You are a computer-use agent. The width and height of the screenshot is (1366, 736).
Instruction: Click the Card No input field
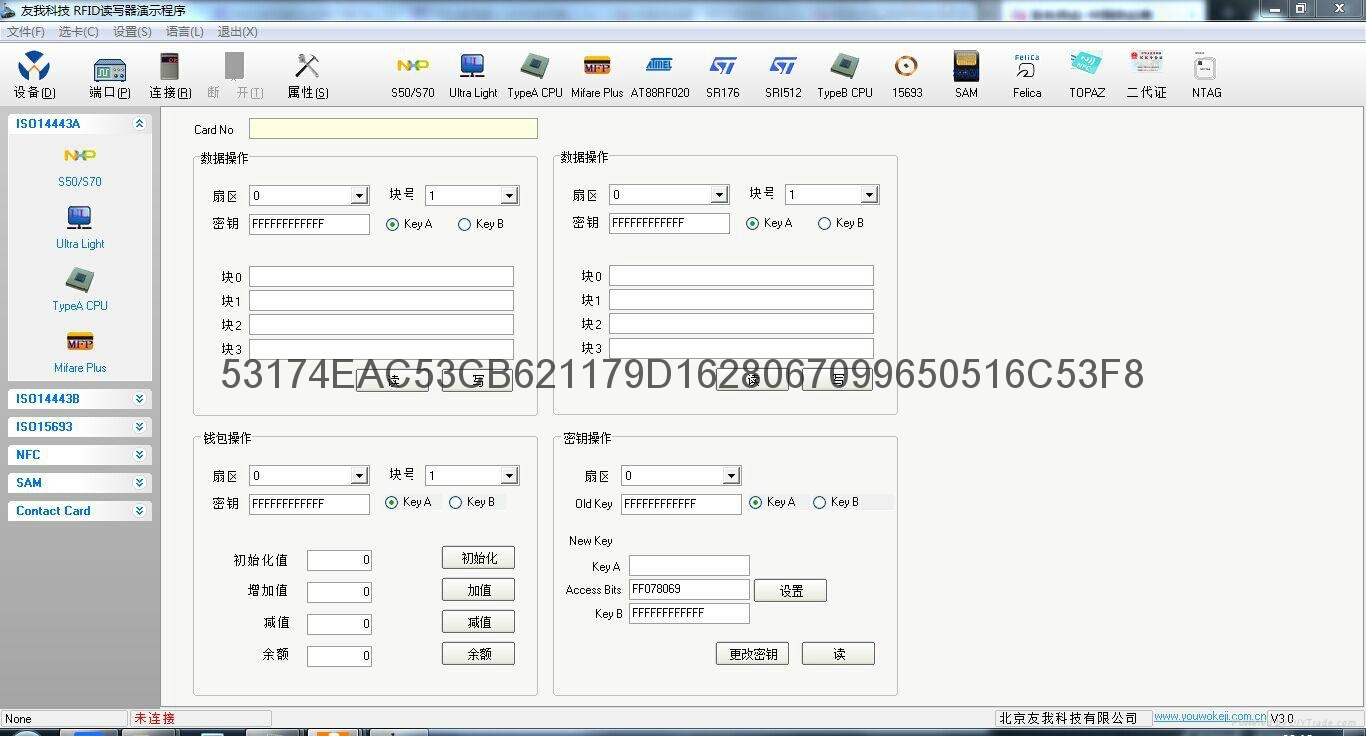393,129
